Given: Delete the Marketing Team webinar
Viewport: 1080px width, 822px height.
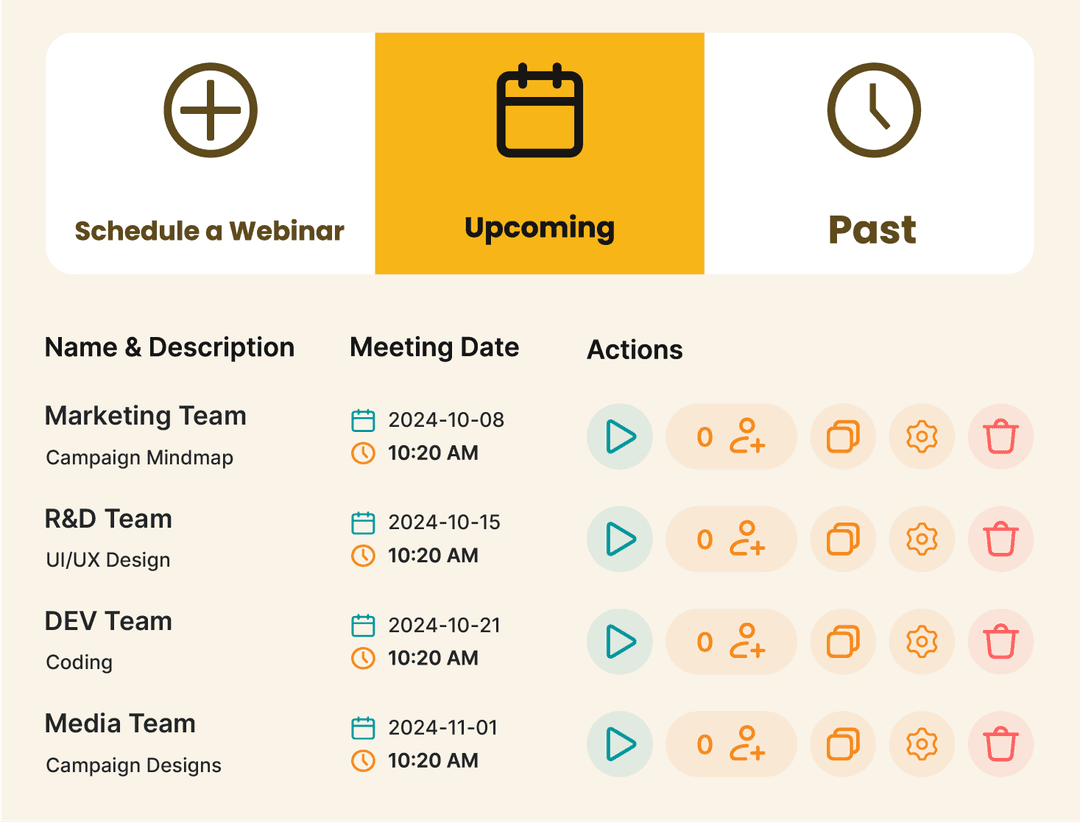Looking at the screenshot, I should click(x=1000, y=437).
